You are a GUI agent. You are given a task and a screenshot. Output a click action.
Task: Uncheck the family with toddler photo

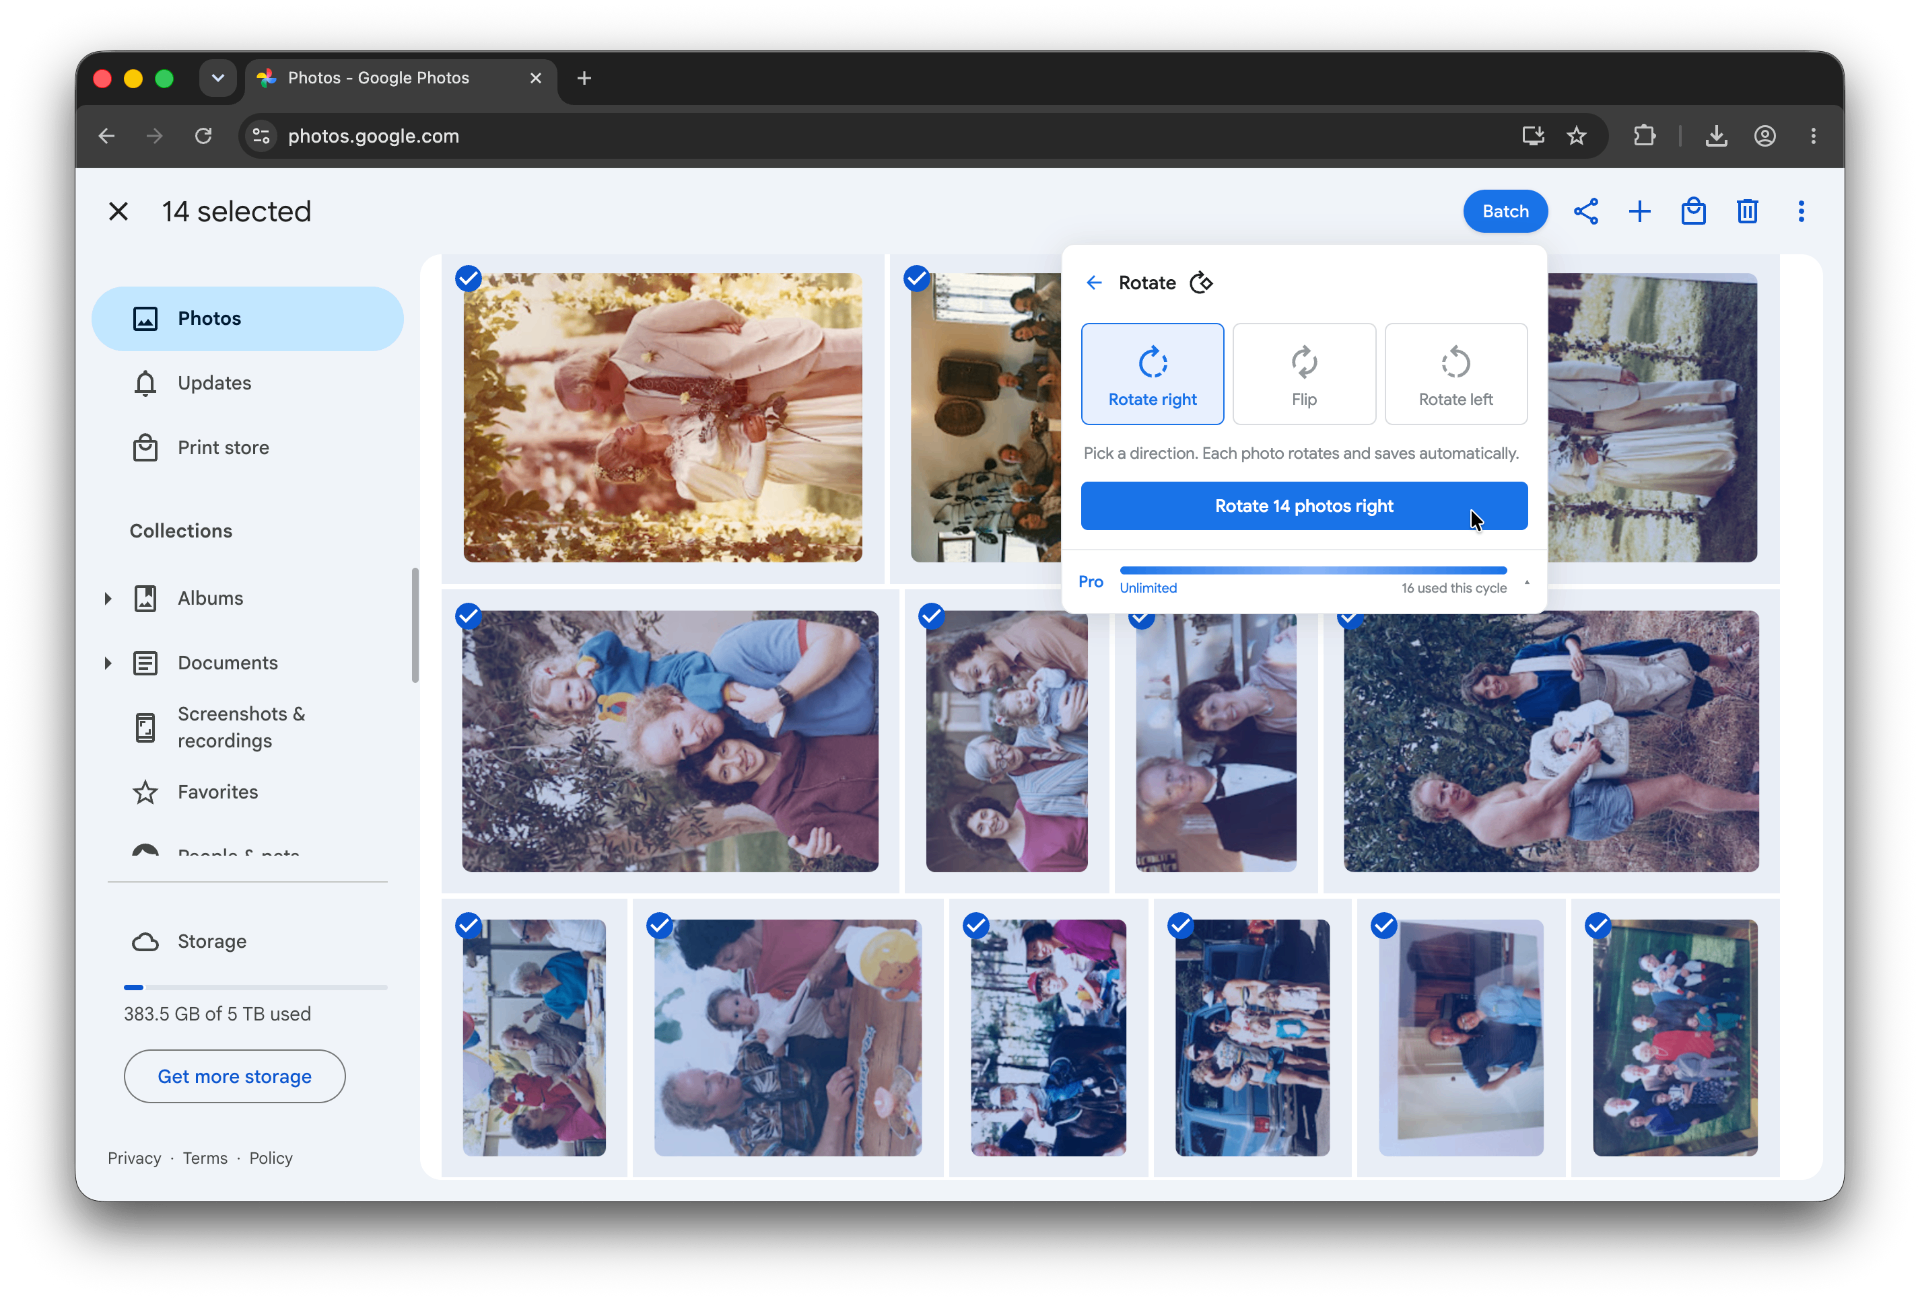468,616
